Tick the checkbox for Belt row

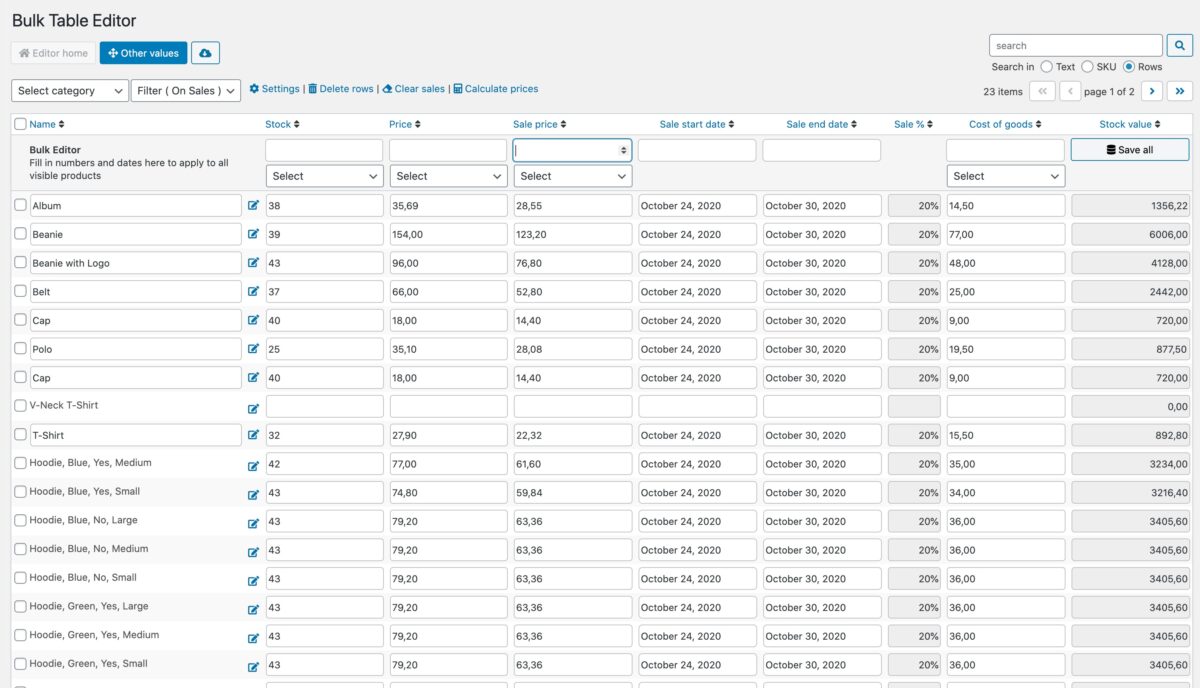point(20,292)
